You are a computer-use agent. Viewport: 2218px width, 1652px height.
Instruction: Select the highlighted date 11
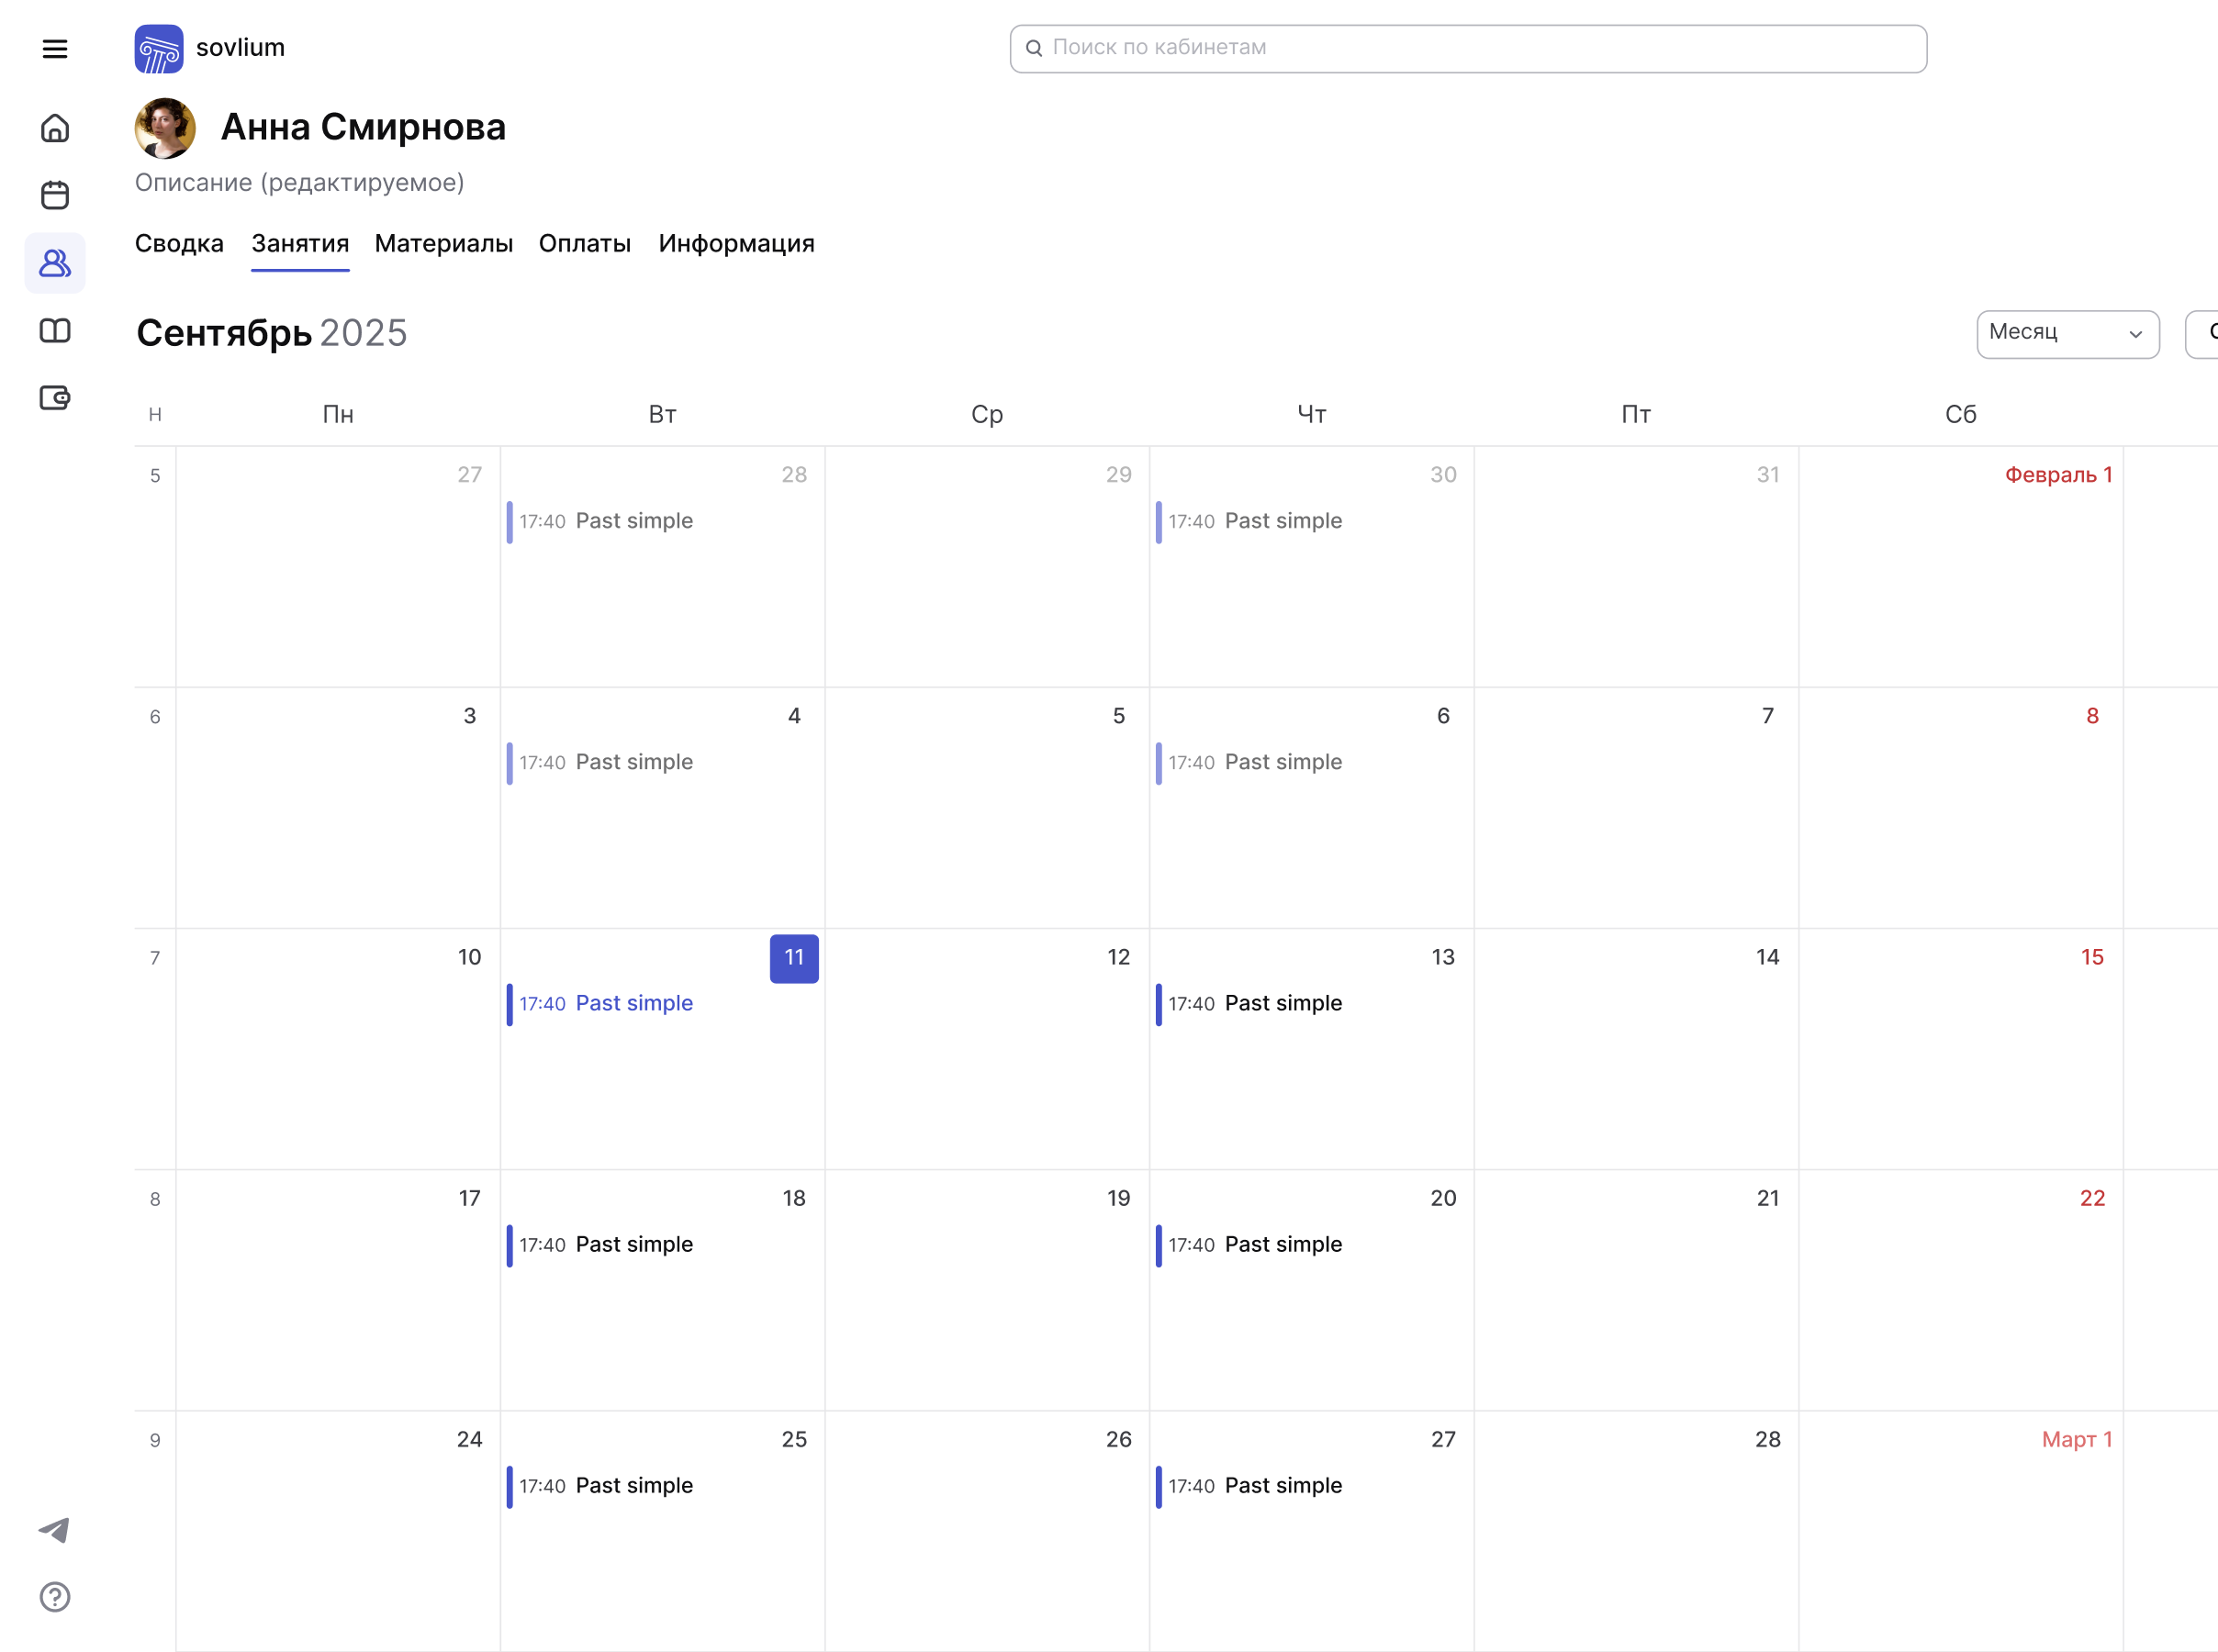[794, 958]
